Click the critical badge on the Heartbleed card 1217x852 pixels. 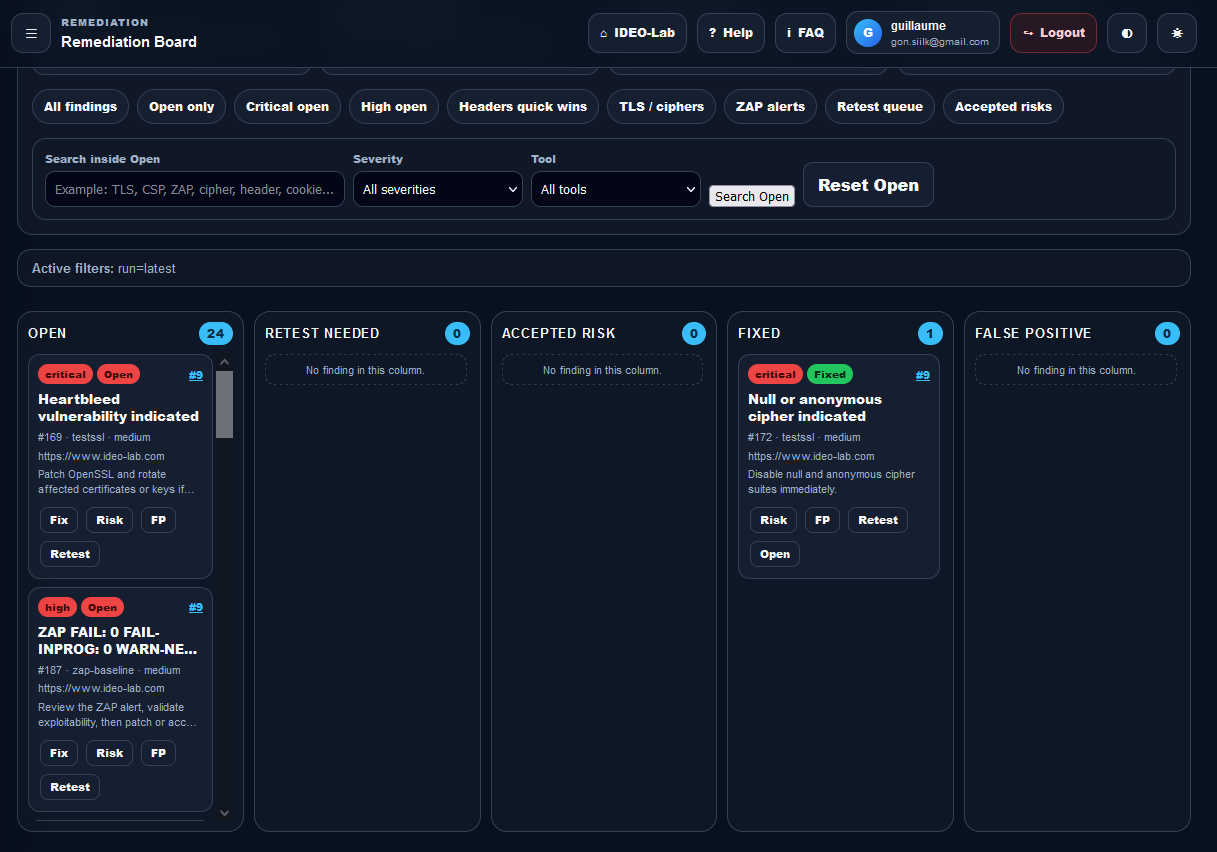pos(65,375)
